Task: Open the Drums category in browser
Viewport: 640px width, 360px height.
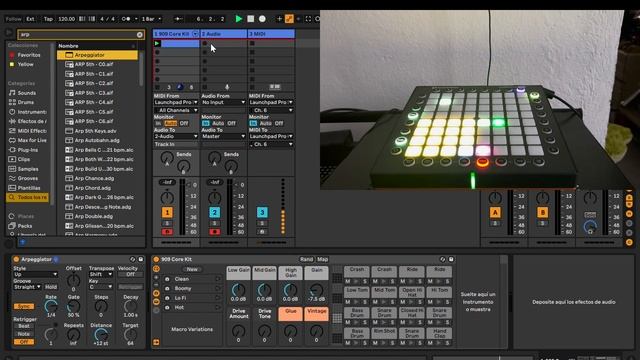Action: [x=26, y=102]
